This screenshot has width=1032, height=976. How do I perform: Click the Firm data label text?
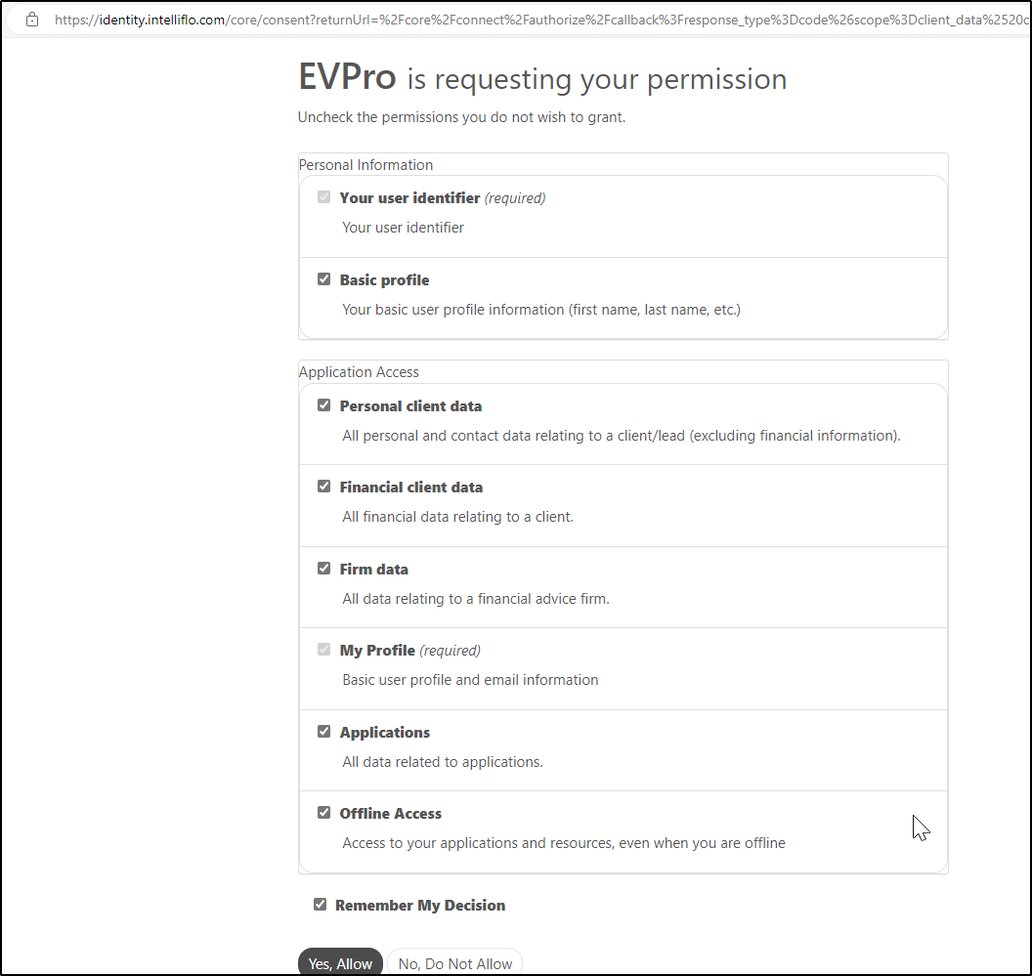coord(374,568)
